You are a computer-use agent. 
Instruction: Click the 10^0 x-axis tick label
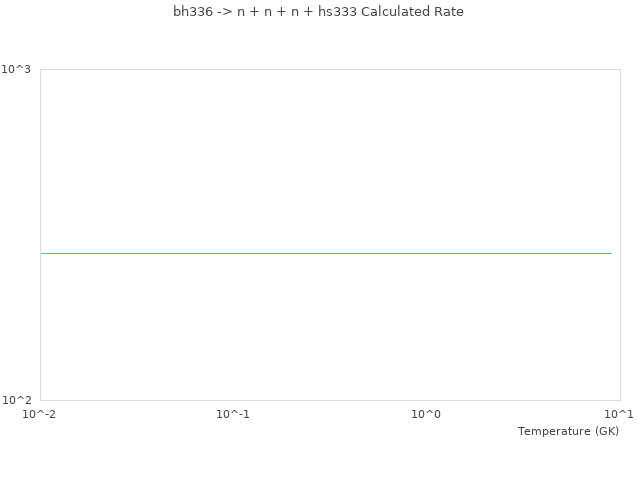click(426, 414)
